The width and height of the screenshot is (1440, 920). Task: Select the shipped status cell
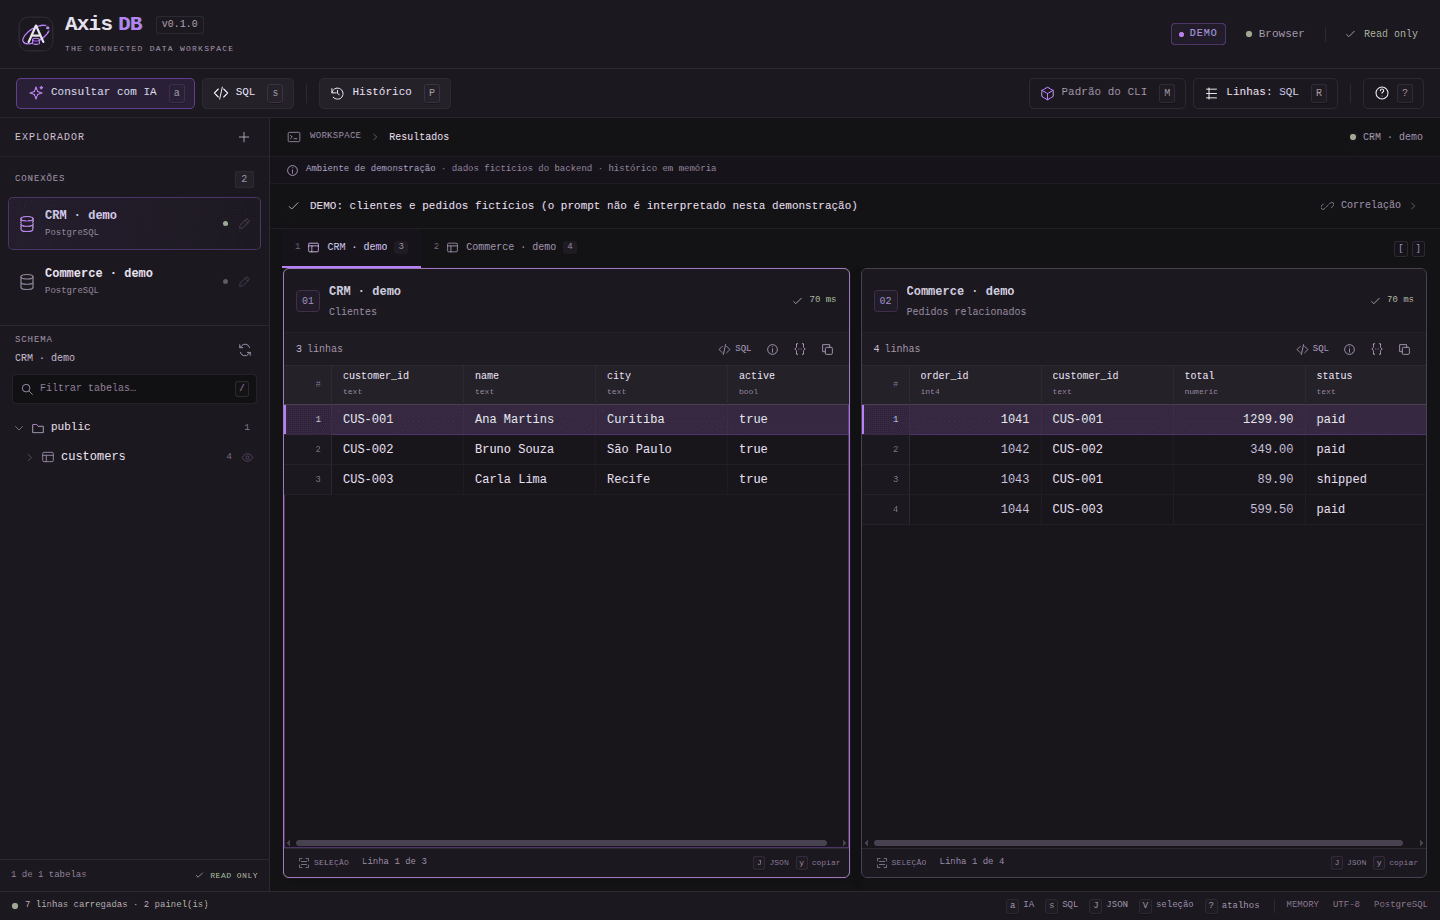coord(1365,480)
